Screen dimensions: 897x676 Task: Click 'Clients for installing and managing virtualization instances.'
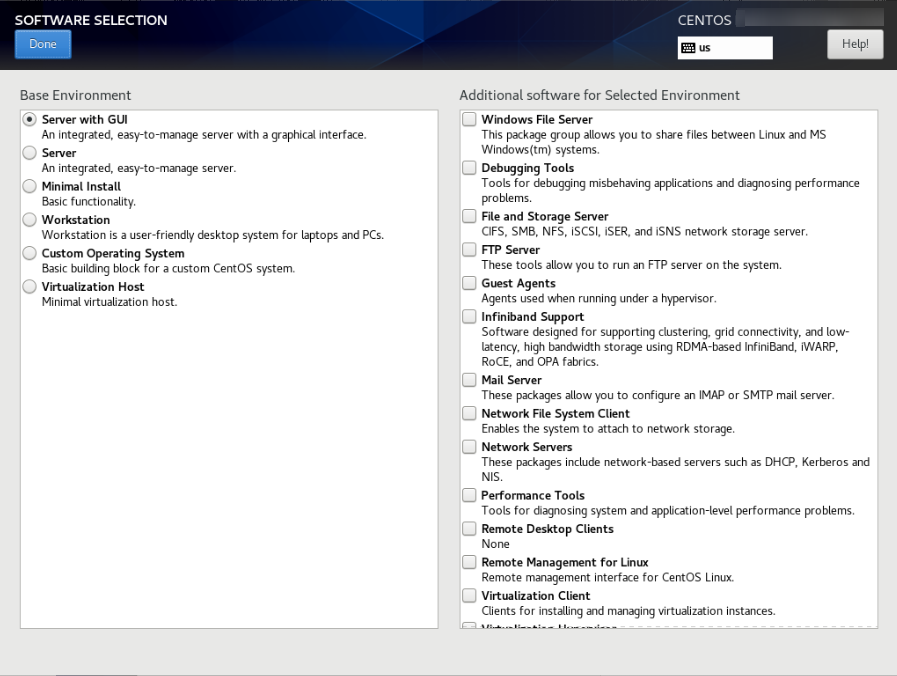[x=628, y=611]
